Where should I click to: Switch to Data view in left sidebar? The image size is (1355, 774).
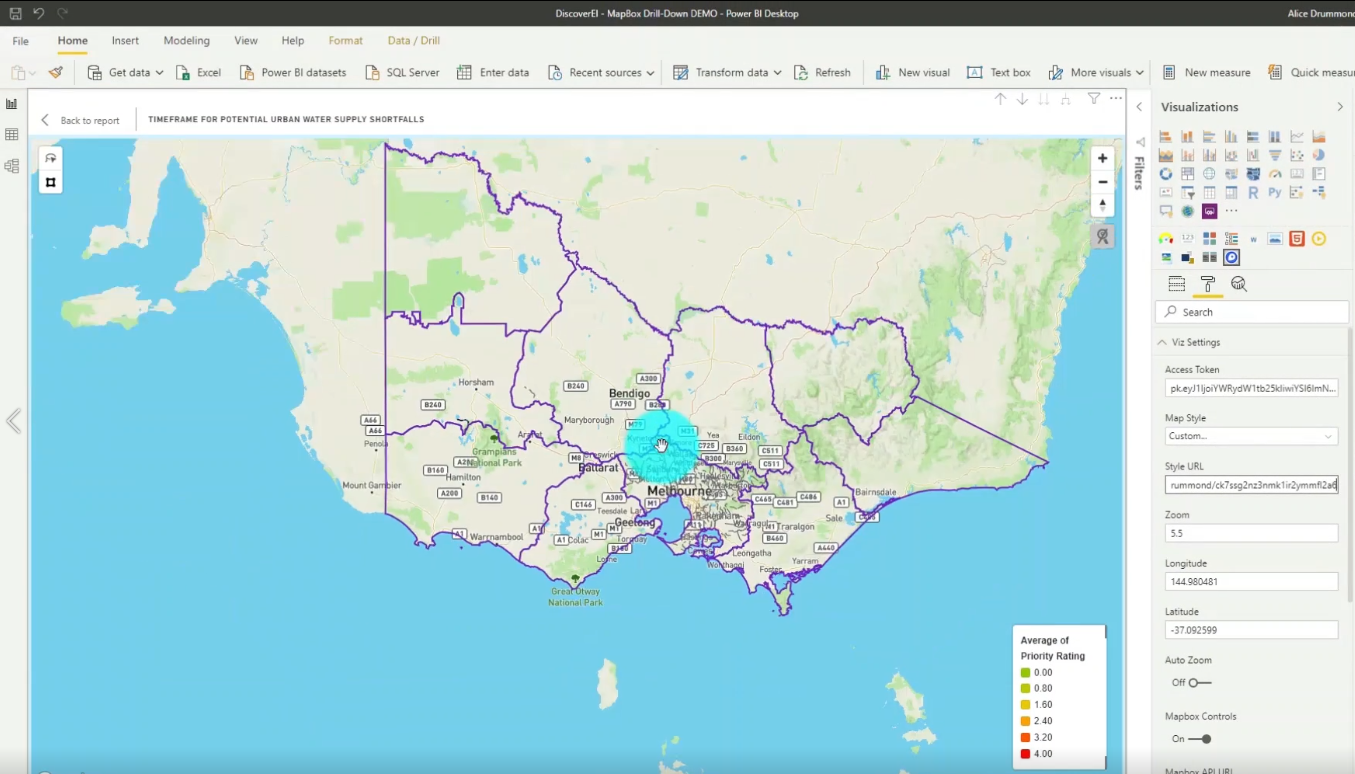point(12,134)
